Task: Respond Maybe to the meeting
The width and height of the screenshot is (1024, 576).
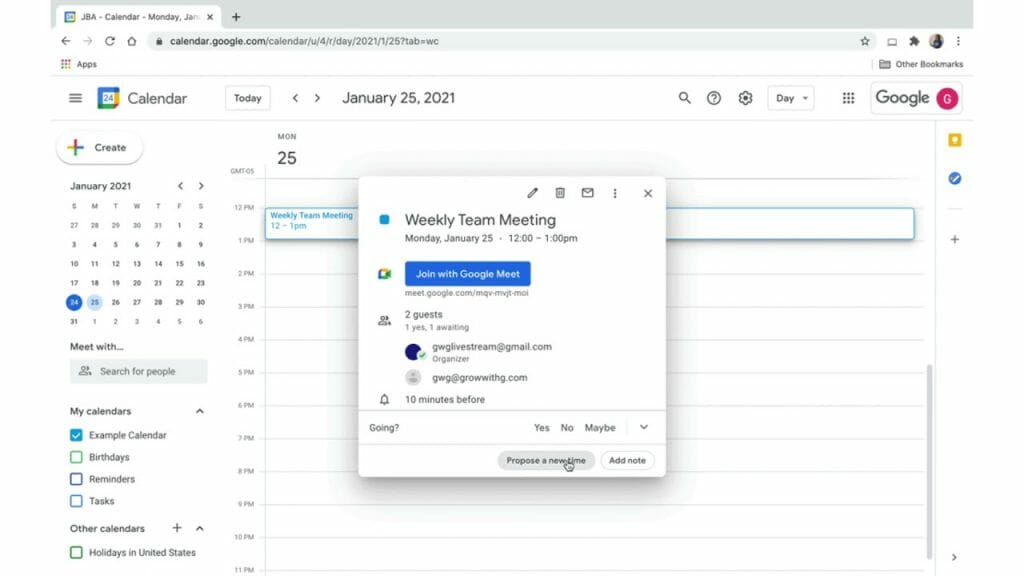Action: [x=600, y=428]
